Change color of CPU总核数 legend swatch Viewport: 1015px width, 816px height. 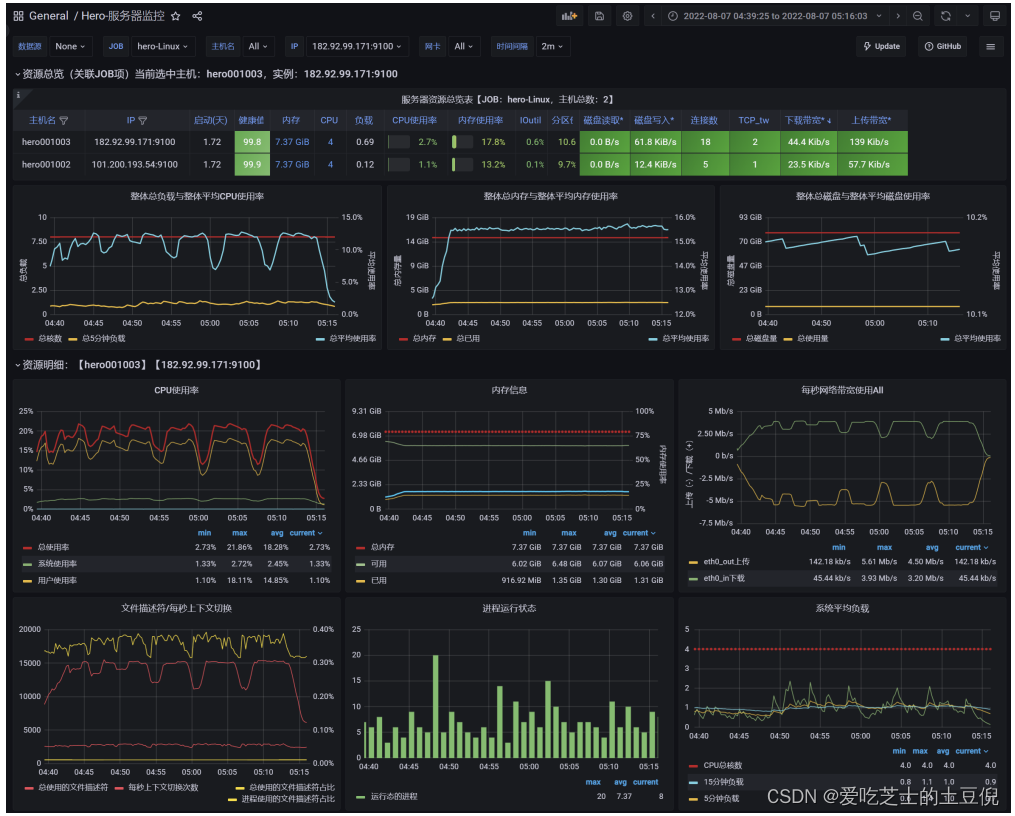coord(693,766)
